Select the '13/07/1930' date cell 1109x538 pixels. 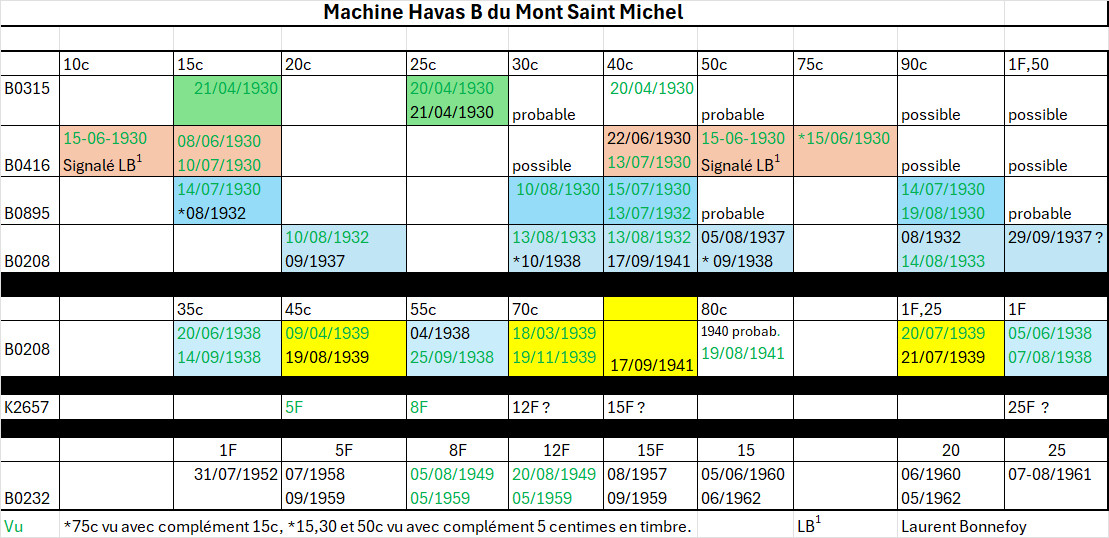[x=648, y=163]
